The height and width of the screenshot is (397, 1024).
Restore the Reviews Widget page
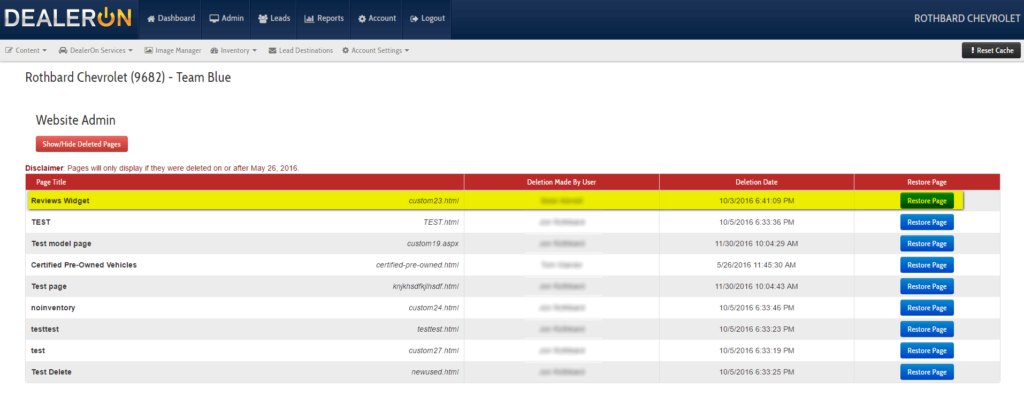(x=927, y=201)
